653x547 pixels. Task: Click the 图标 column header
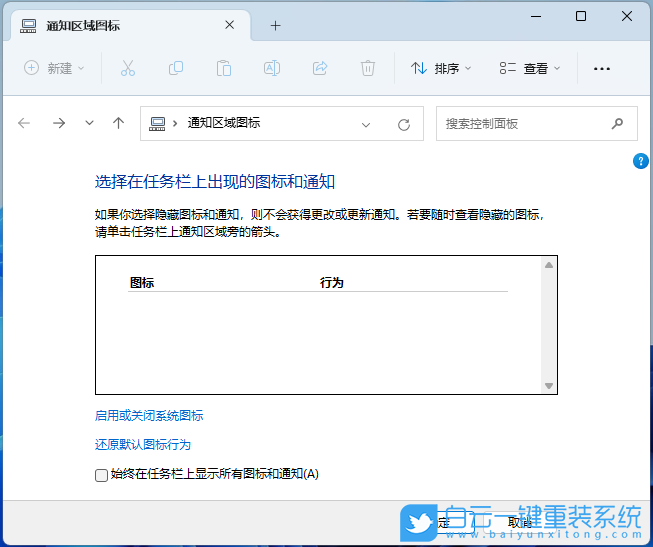click(x=142, y=282)
